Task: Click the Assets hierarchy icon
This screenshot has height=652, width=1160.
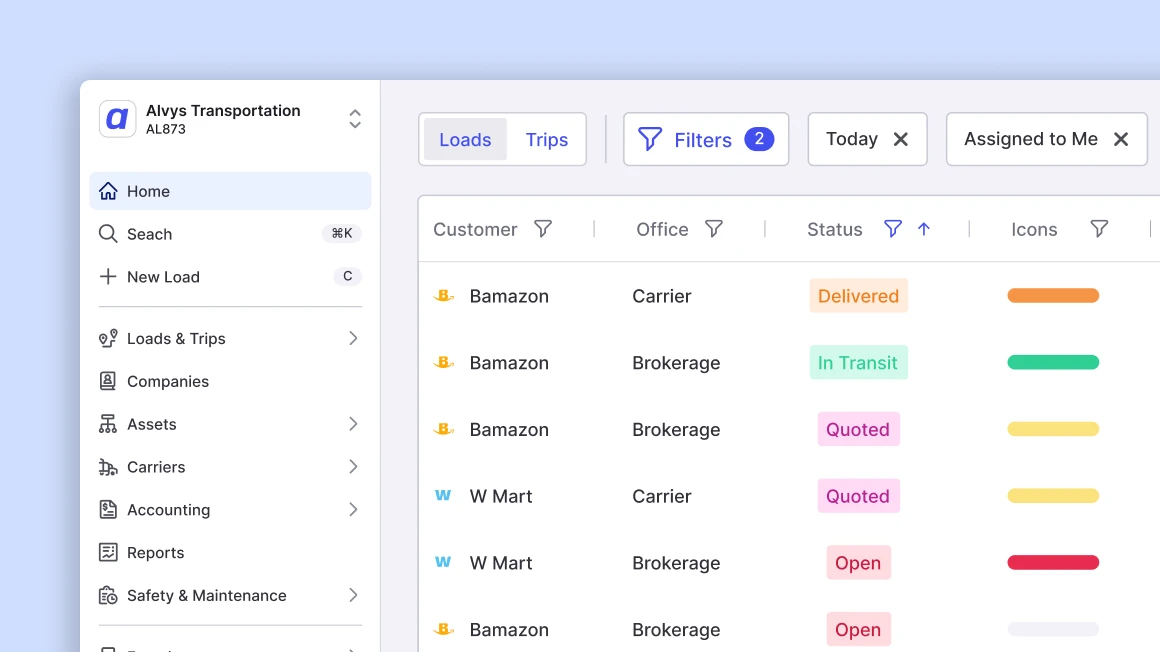Action: pos(108,424)
